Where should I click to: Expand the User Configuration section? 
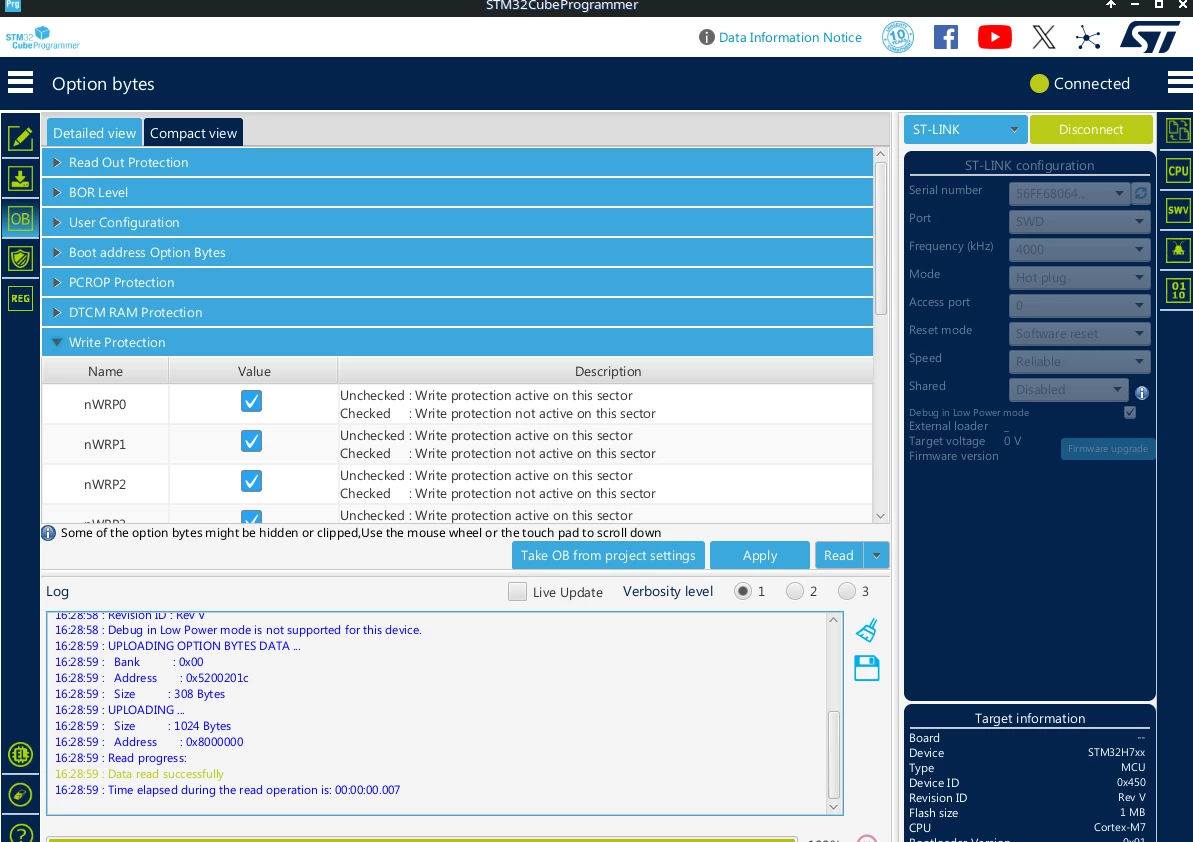(457, 222)
